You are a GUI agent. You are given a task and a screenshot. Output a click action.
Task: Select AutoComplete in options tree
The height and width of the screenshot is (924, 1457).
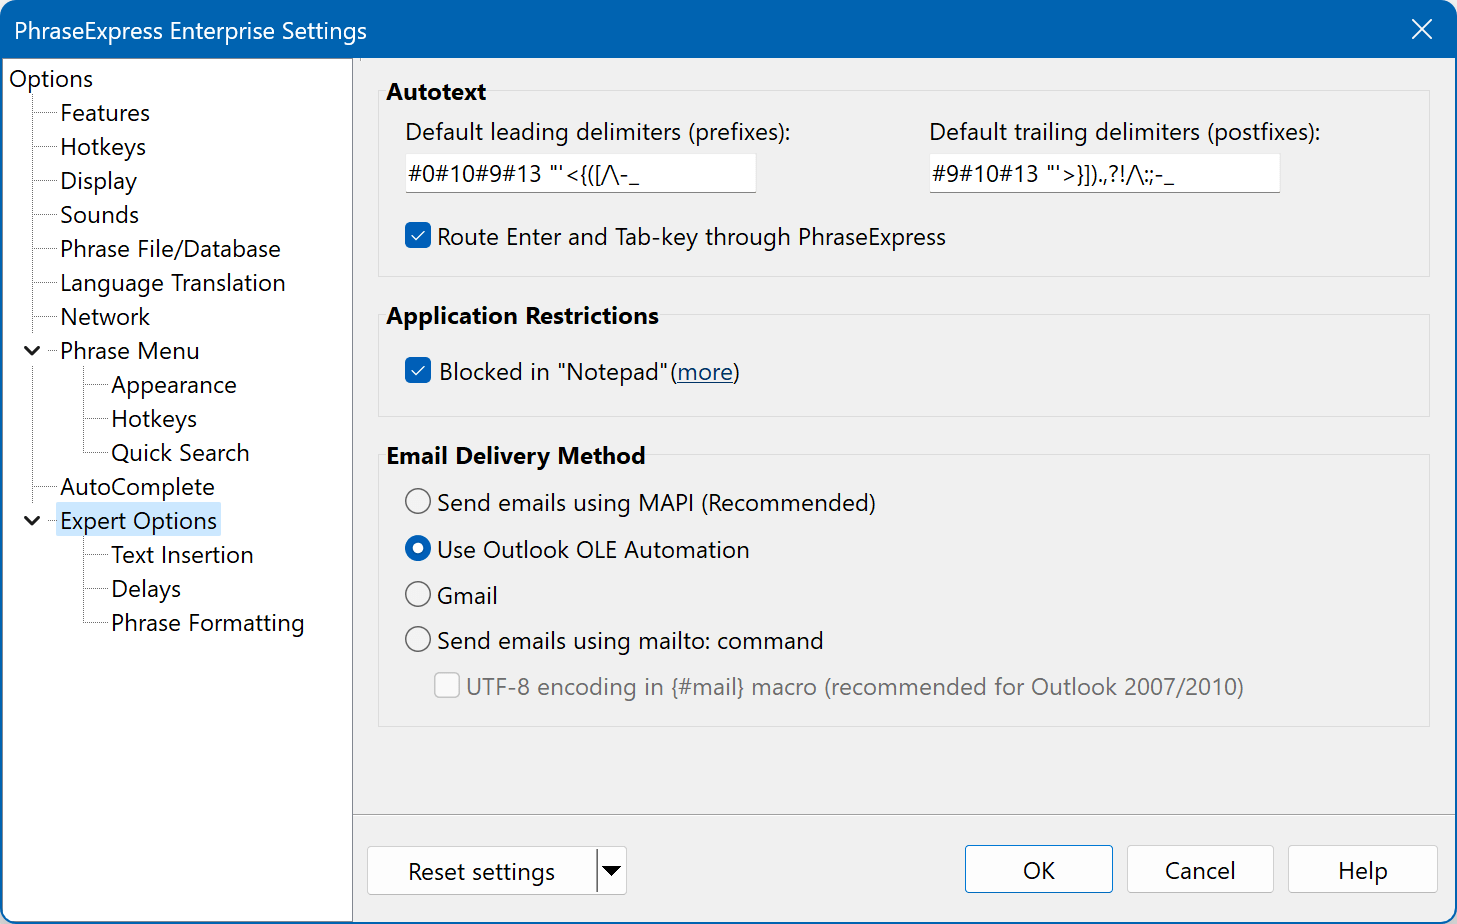pos(137,487)
